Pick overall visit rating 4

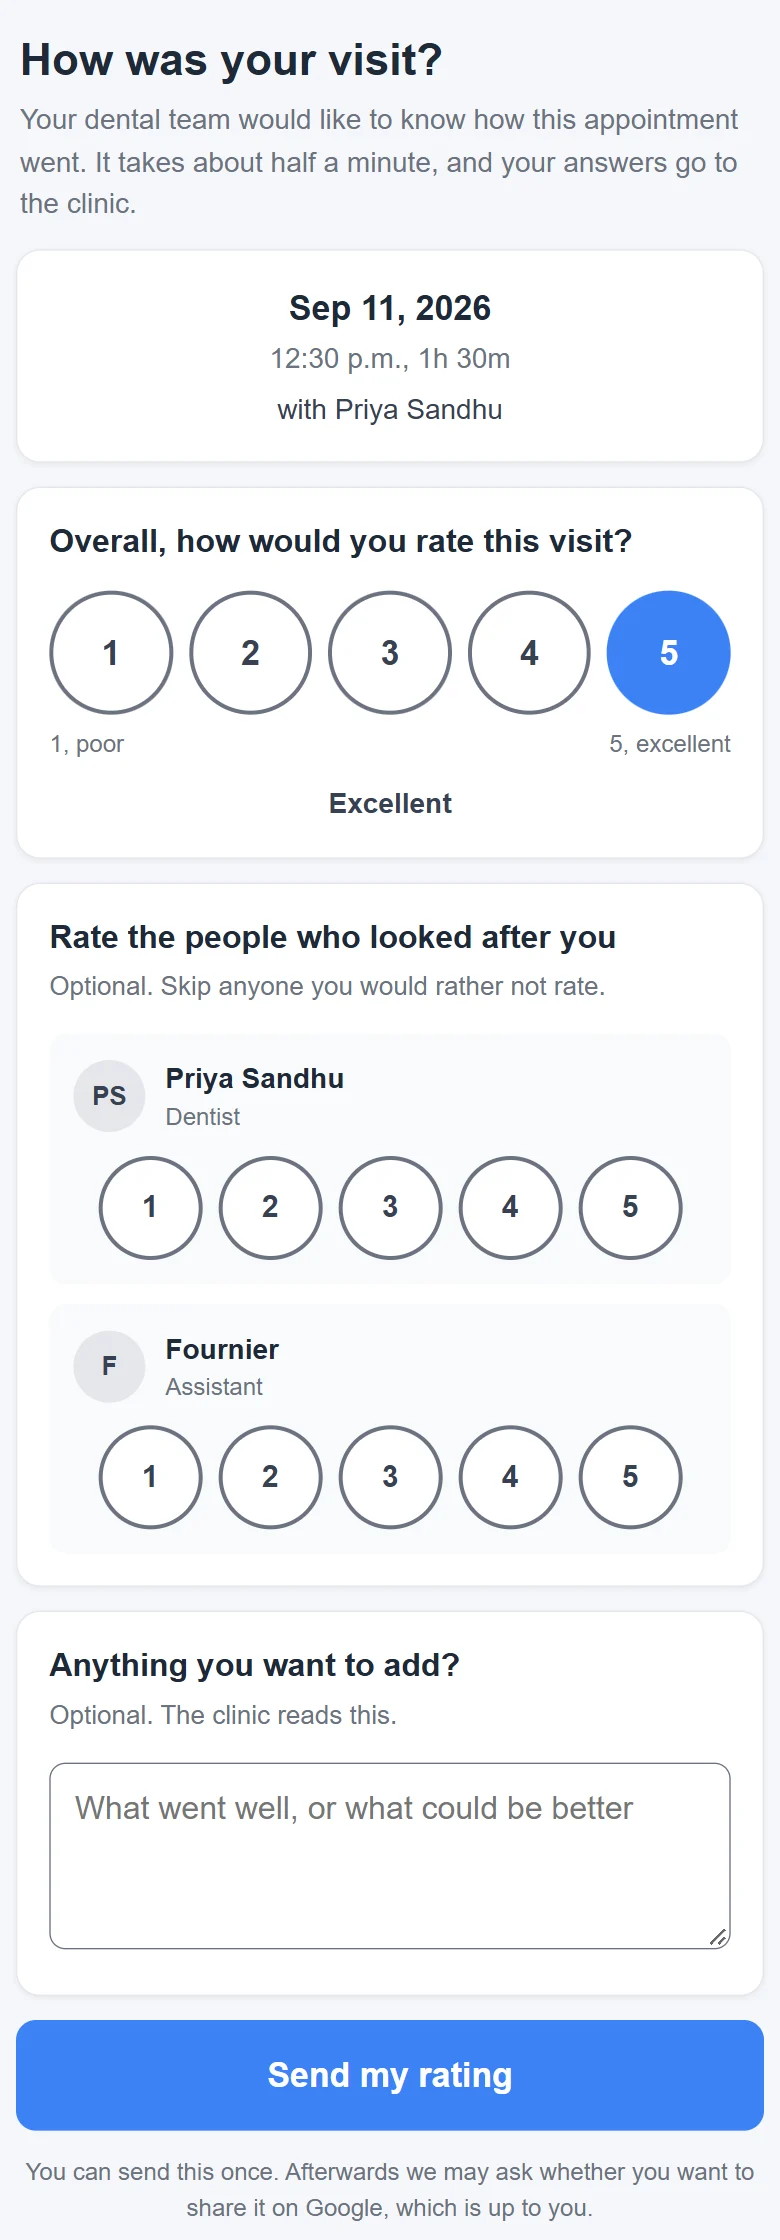(529, 653)
